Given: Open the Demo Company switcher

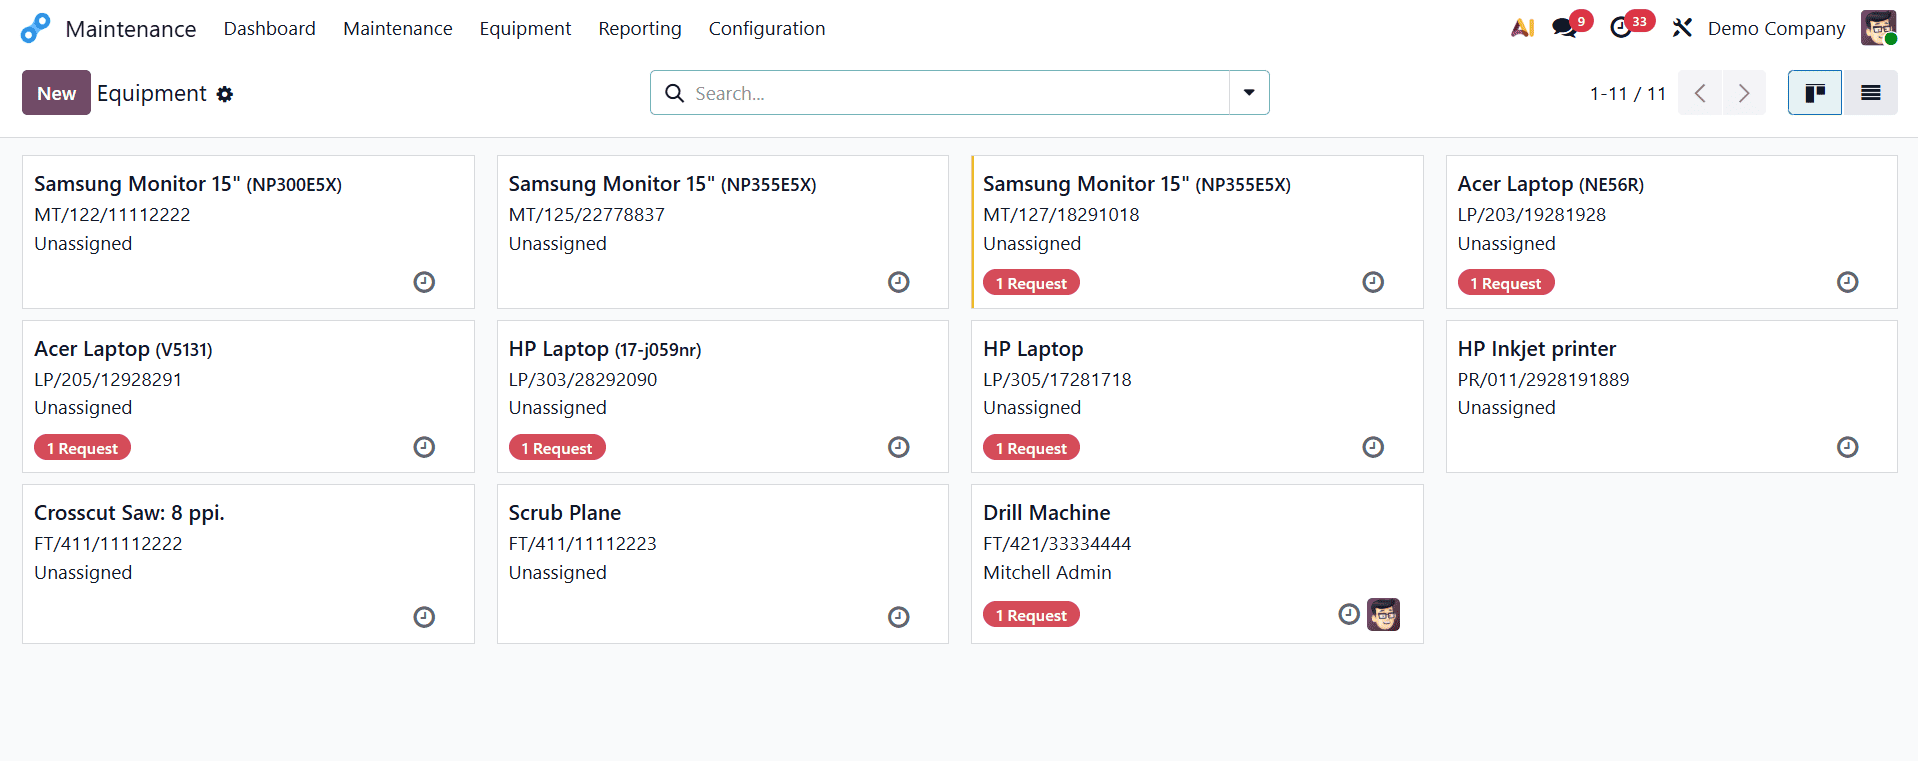Looking at the screenshot, I should (x=1776, y=28).
